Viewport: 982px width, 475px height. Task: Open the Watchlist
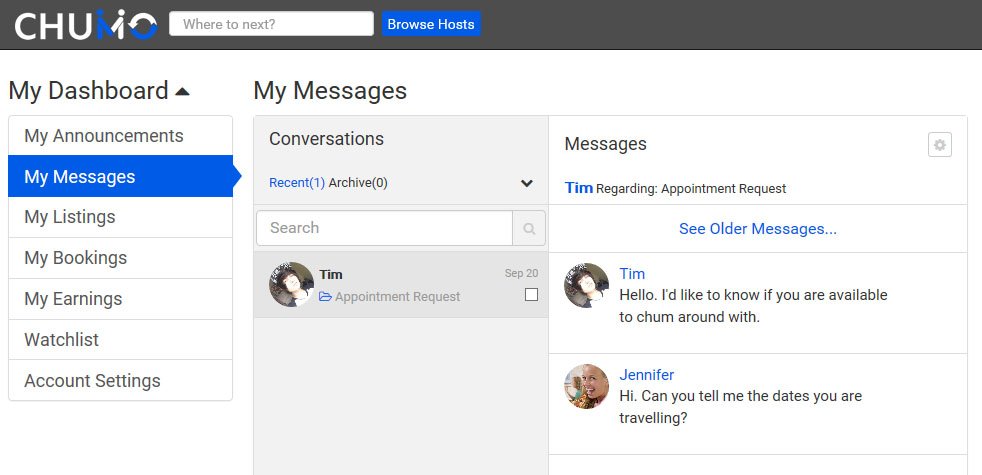(x=120, y=340)
